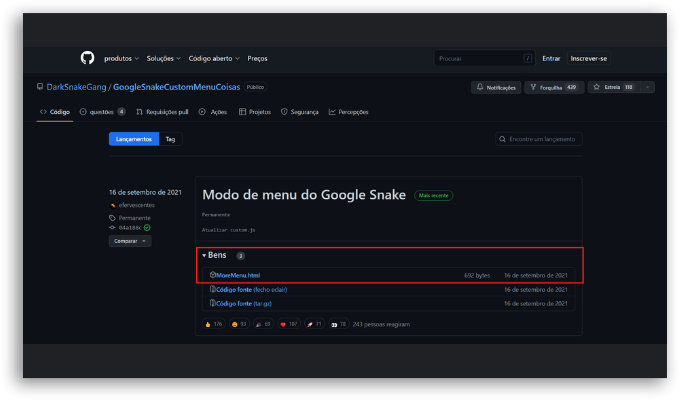Switch to the Requisições pull tab
This screenshot has width=700, height=400.
click(x=162, y=112)
